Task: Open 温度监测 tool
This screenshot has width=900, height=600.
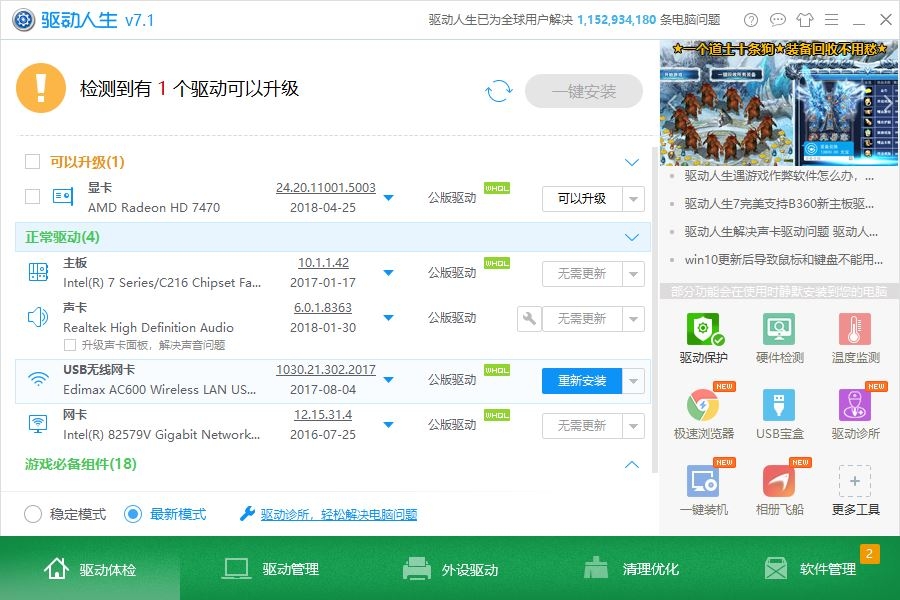Action: [x=855, y=339]
